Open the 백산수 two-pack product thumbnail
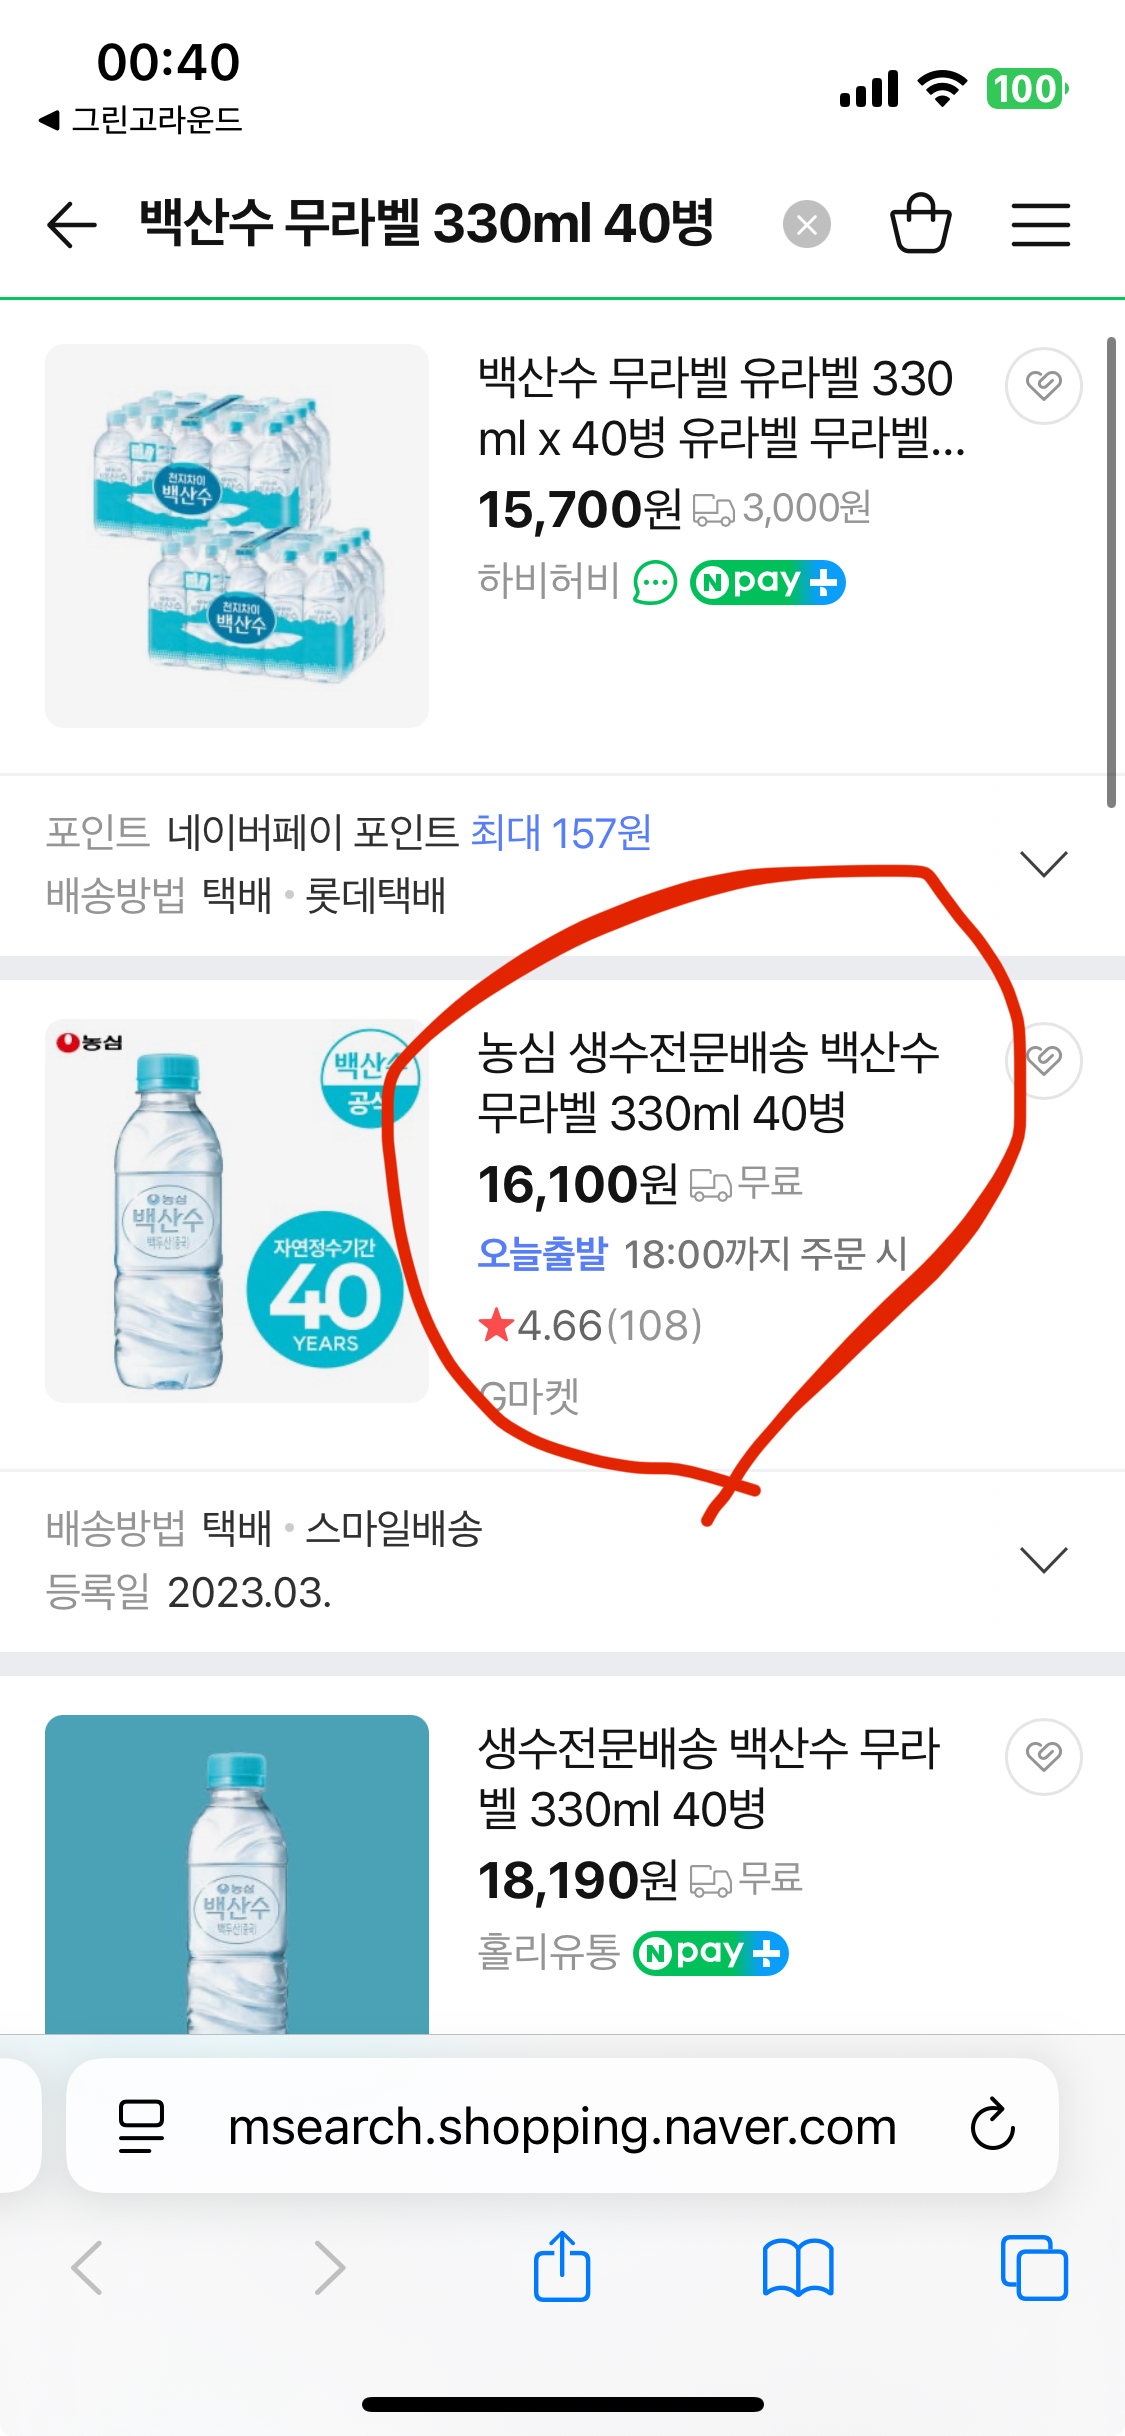 (x=237, y=536)
